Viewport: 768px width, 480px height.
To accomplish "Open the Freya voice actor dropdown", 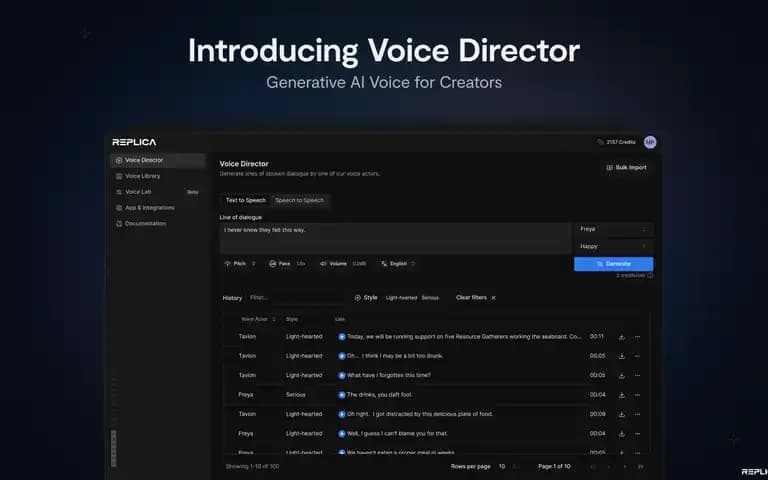I will click(613, 229).
